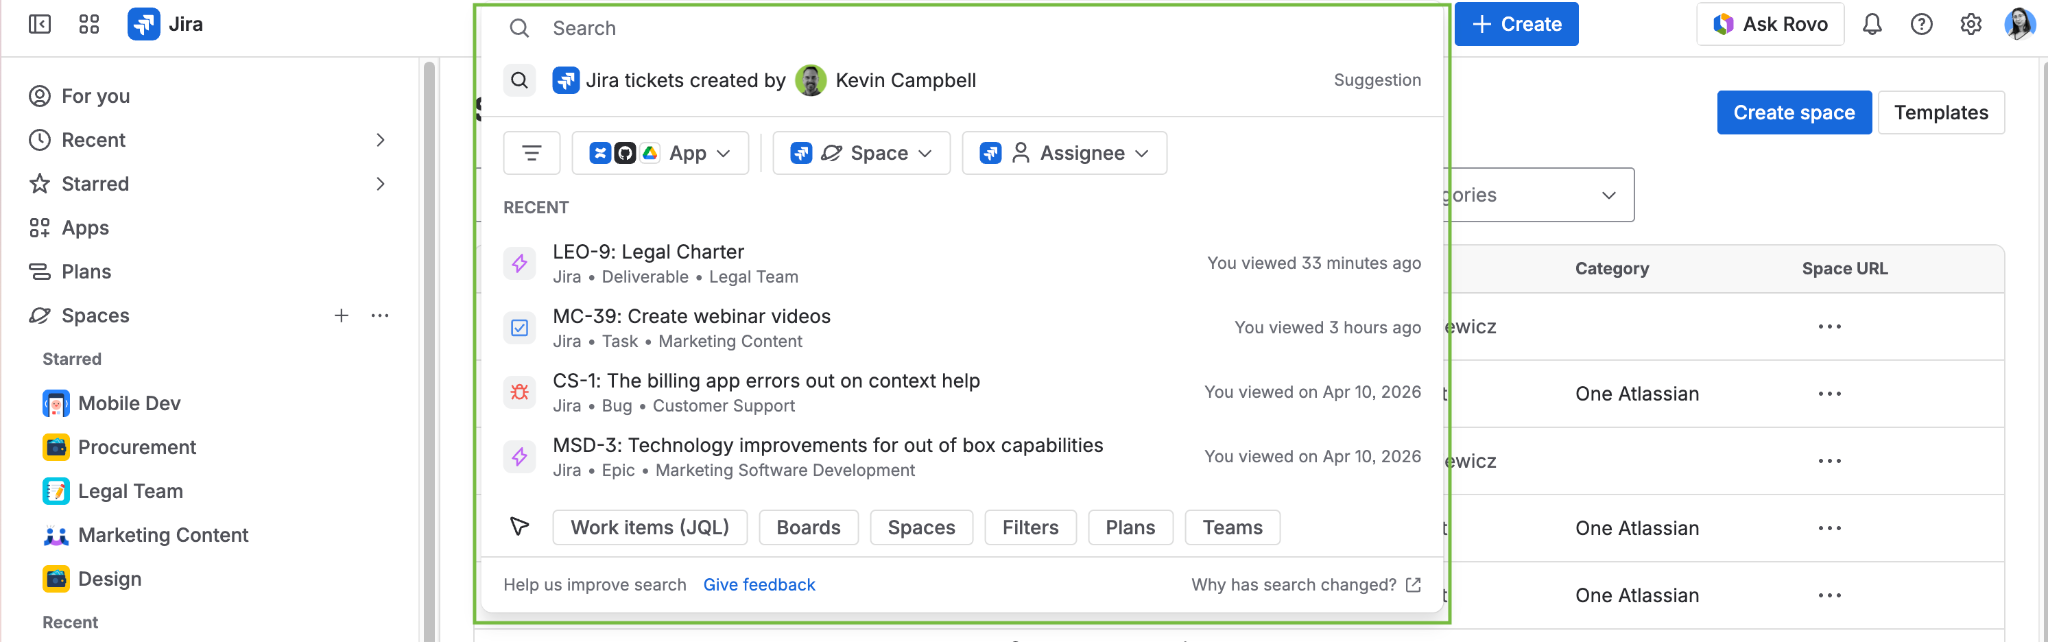Click into the Search input field
Screen dimensions: 2048x642
960,28
